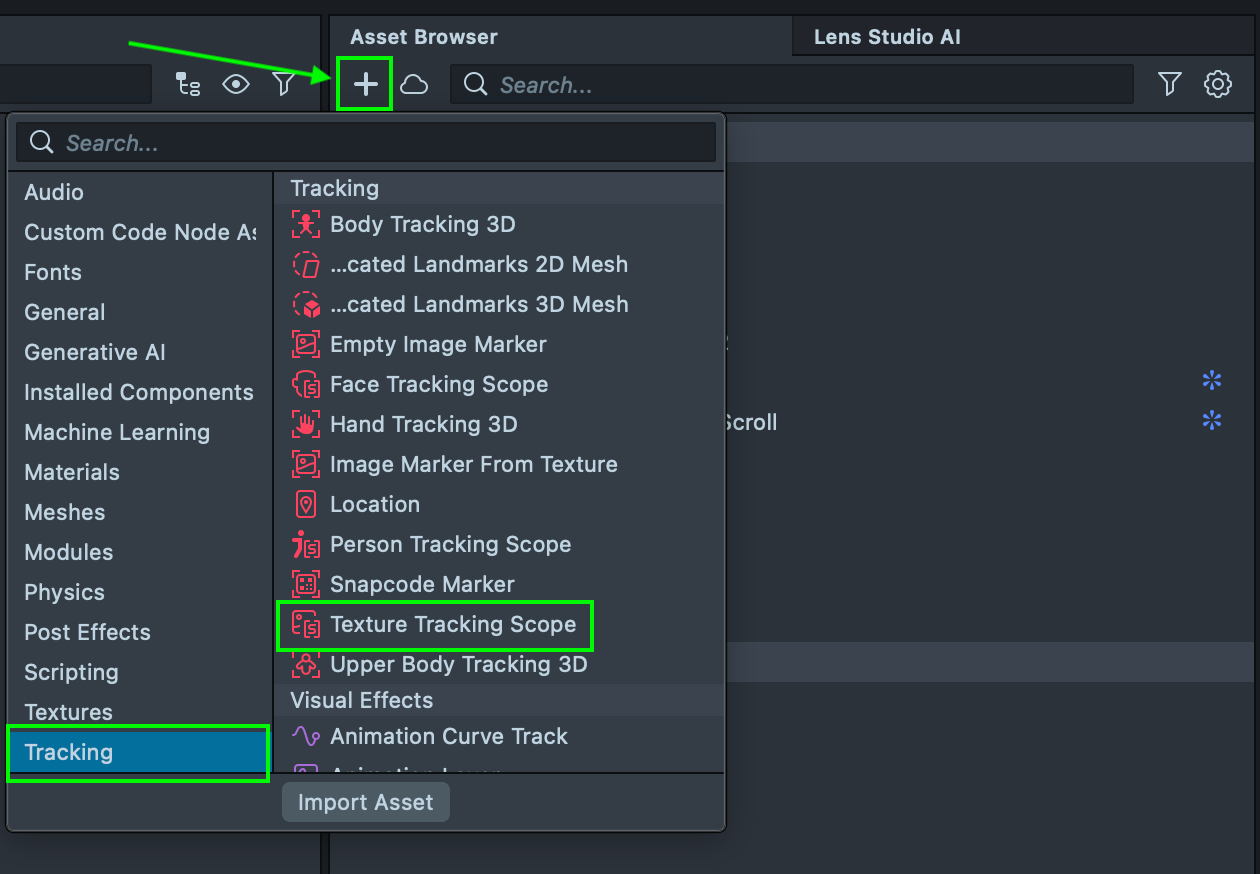Image resolution: width=1260 pixels, height=874 pixels.
Task: Click the Import Asset button
Action: 365,802
